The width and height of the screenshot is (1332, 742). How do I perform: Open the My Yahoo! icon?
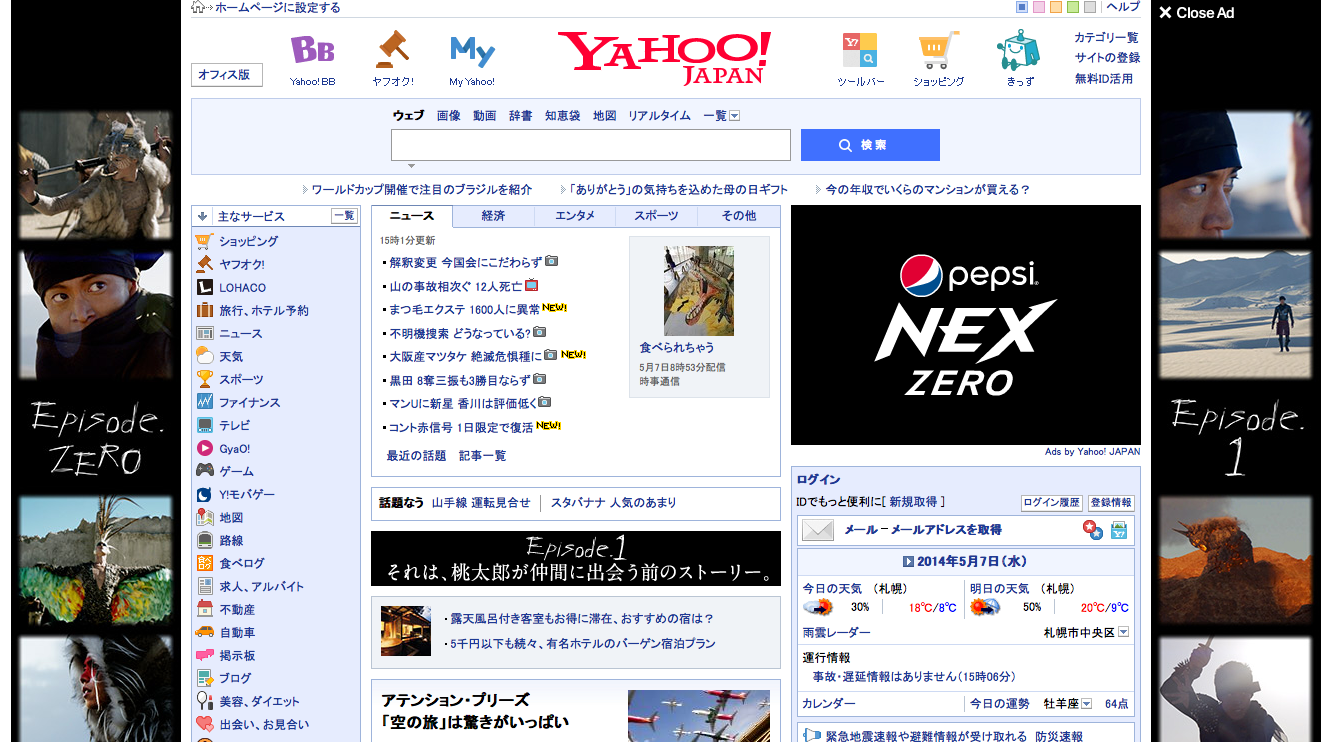pyautogui.click(x=472, y=50)
